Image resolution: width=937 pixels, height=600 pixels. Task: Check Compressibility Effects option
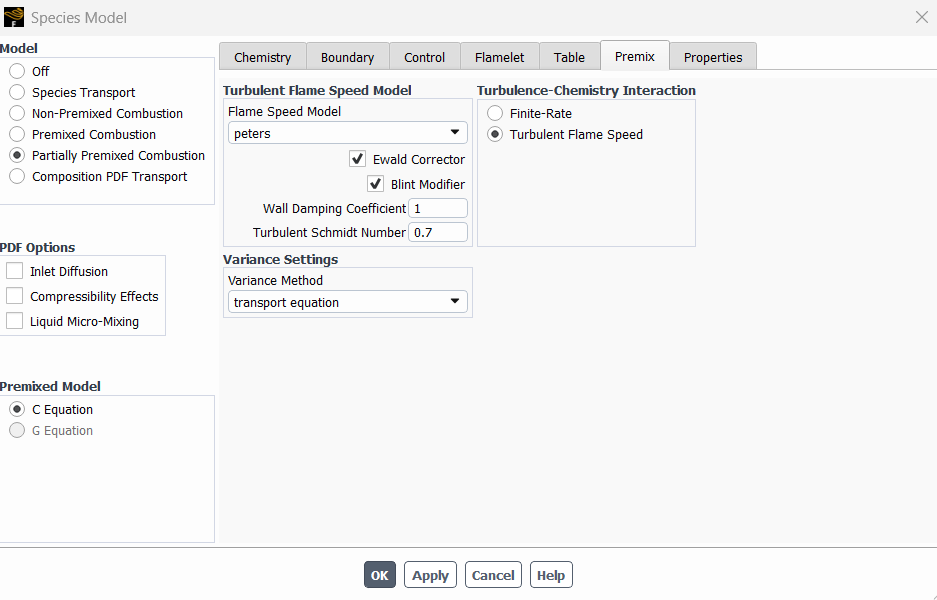pos(15,296)
